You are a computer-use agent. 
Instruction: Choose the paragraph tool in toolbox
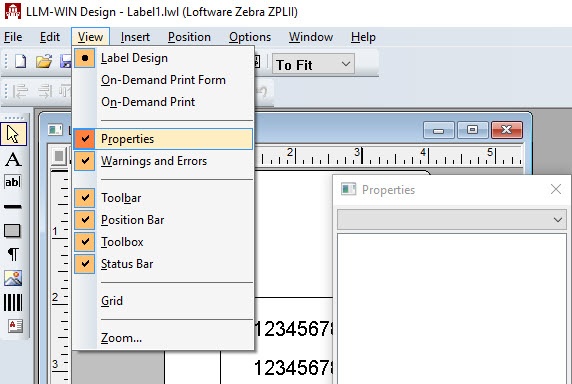(13, 254)
